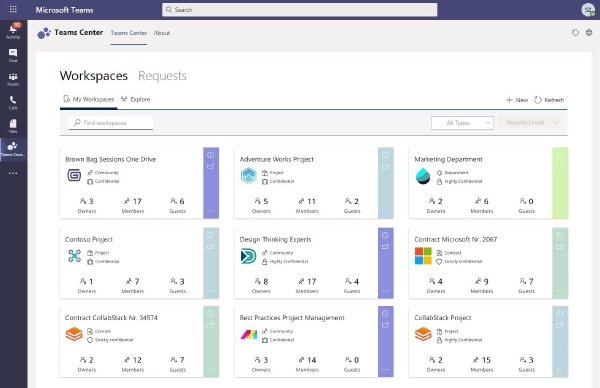Click Microsoft logo on Contract Microsoft card
The width and height of the screenshot is (600, 388).
click(x=423, y=256)
